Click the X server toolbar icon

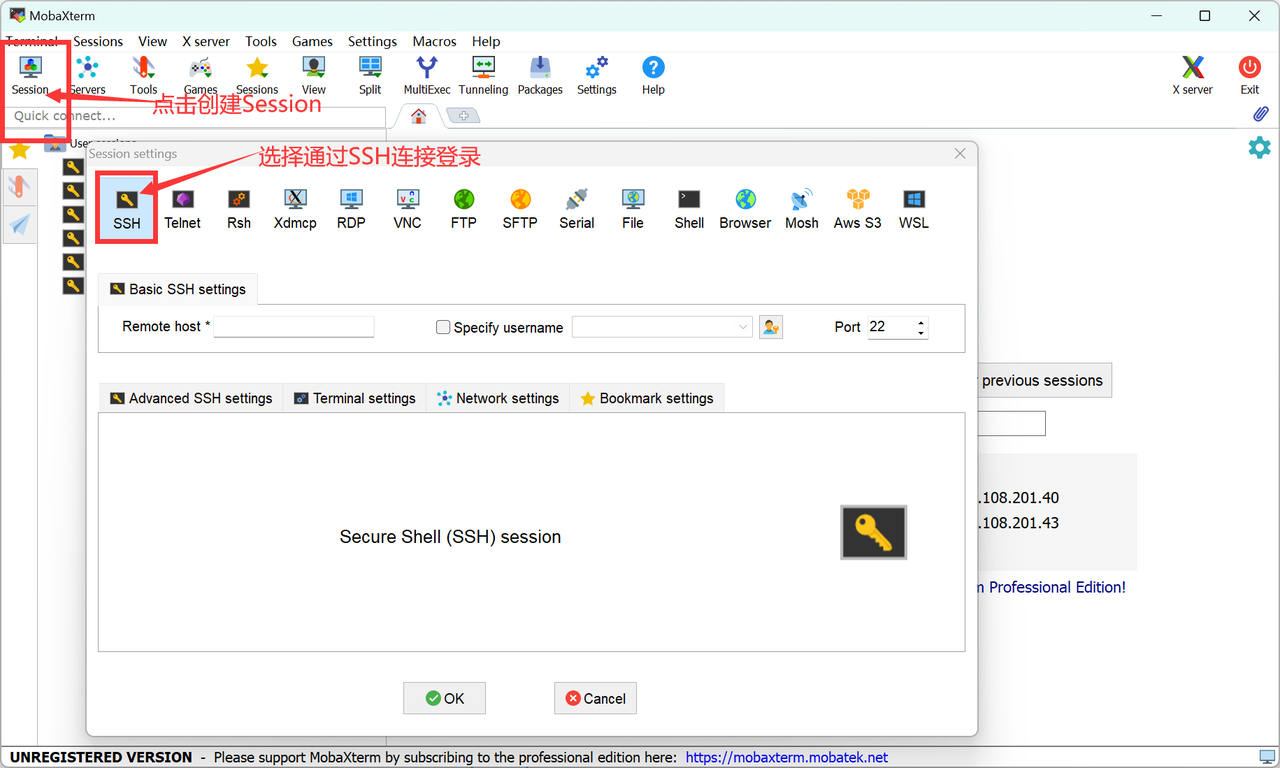pos(1192,75)
